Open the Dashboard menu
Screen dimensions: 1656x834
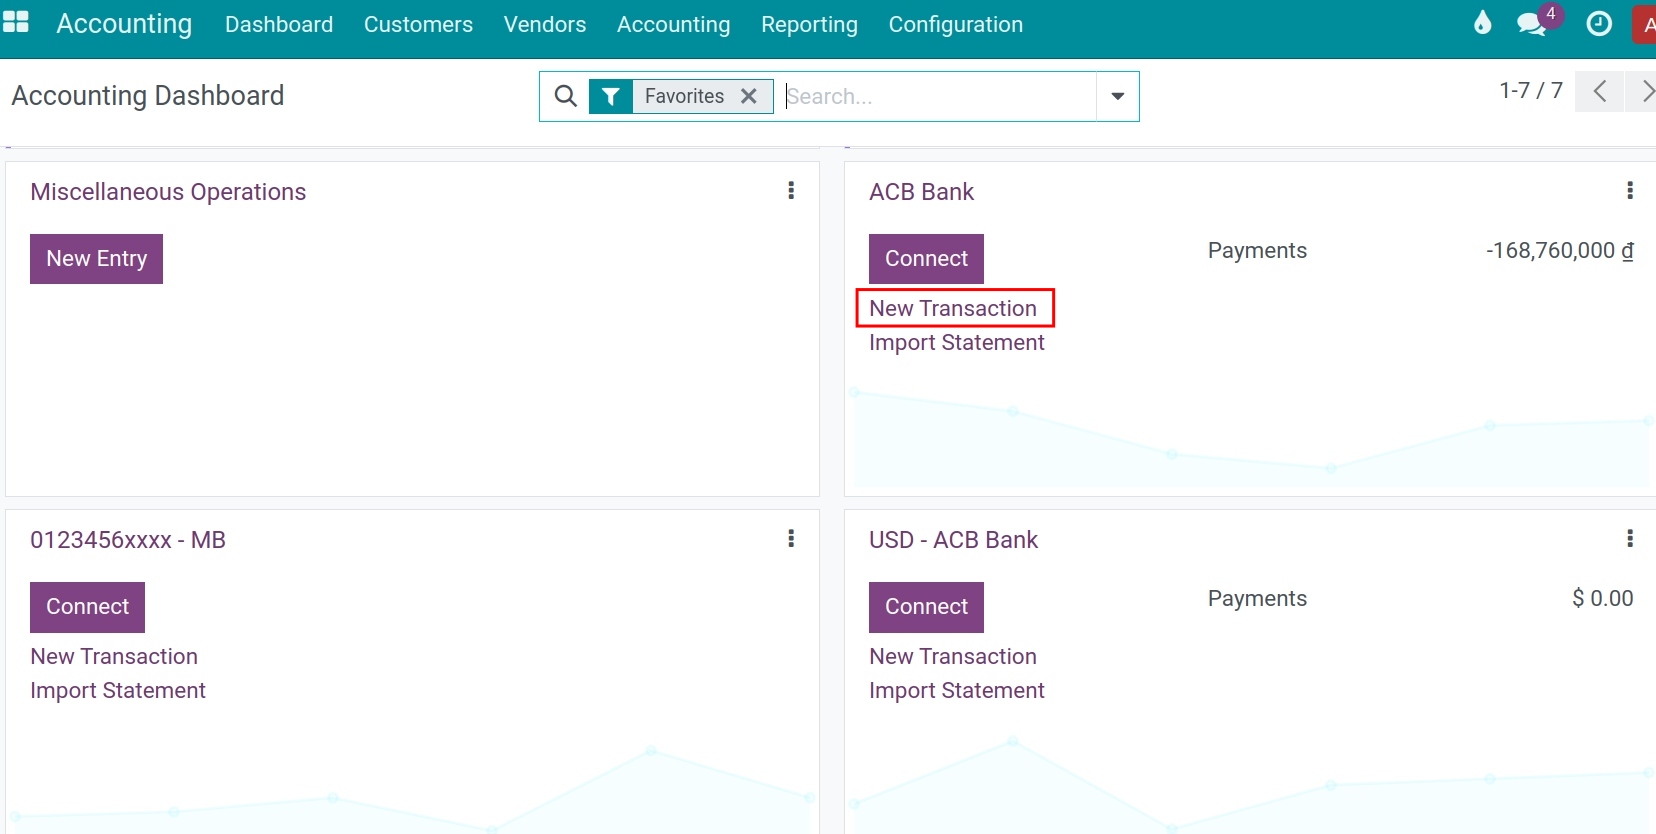click(279, 24)
